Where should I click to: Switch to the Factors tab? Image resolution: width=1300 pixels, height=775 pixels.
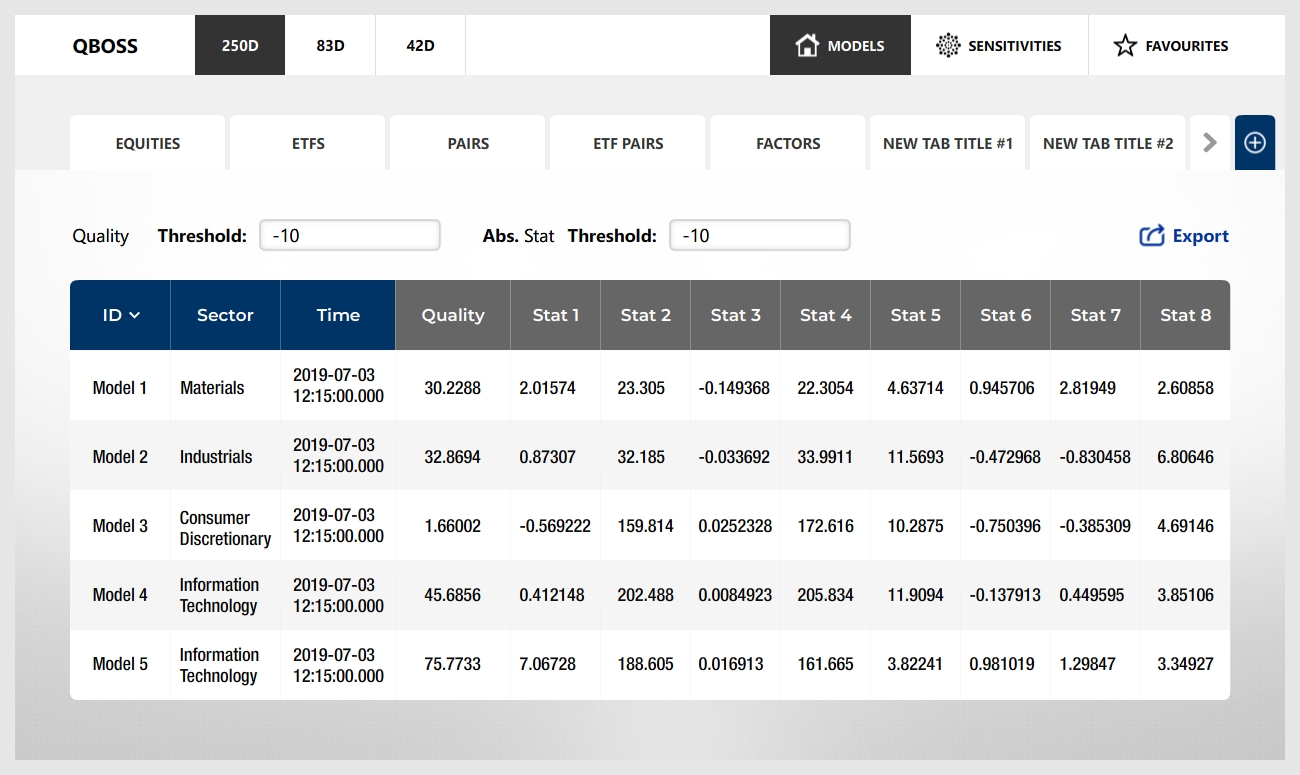[x=788, y=143]
